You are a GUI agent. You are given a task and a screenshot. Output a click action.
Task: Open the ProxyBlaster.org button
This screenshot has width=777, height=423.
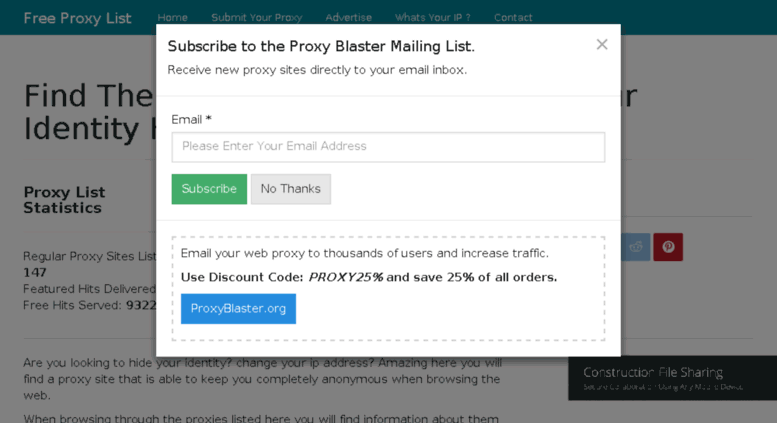pos(238,309)
